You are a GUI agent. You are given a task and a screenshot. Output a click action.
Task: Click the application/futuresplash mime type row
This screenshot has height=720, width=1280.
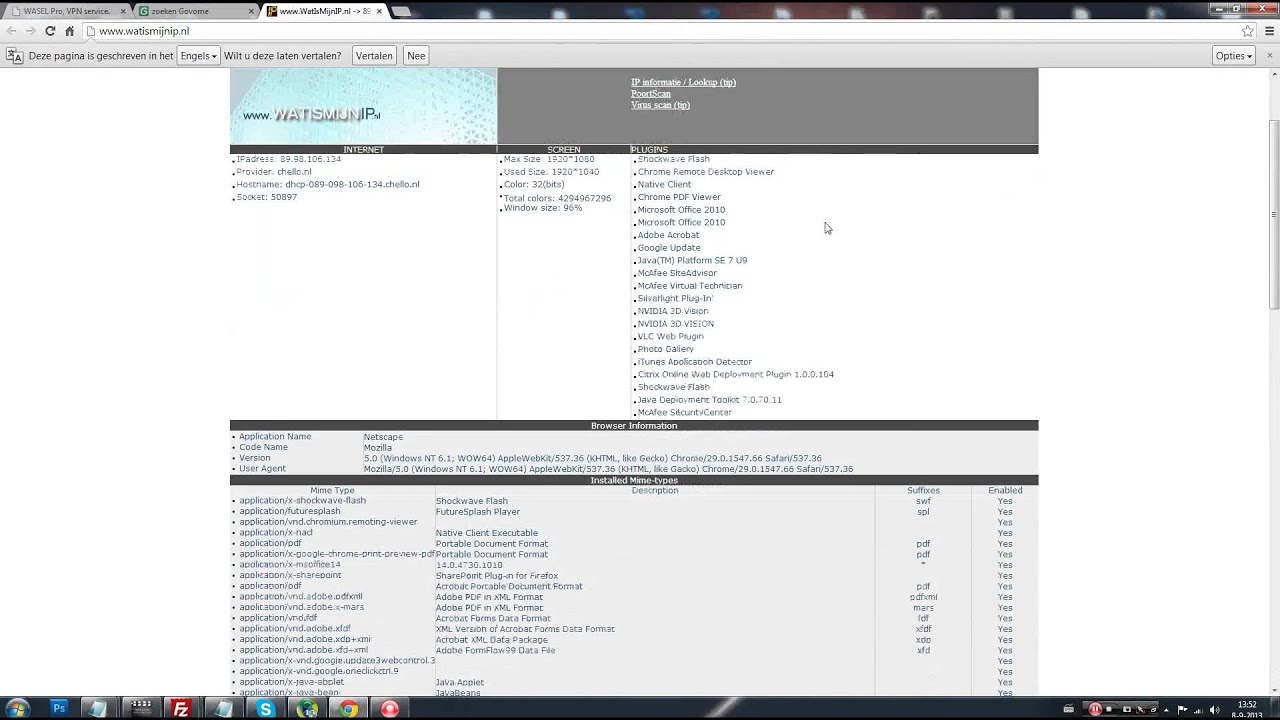pyautogui.click(x=290, y=512)
